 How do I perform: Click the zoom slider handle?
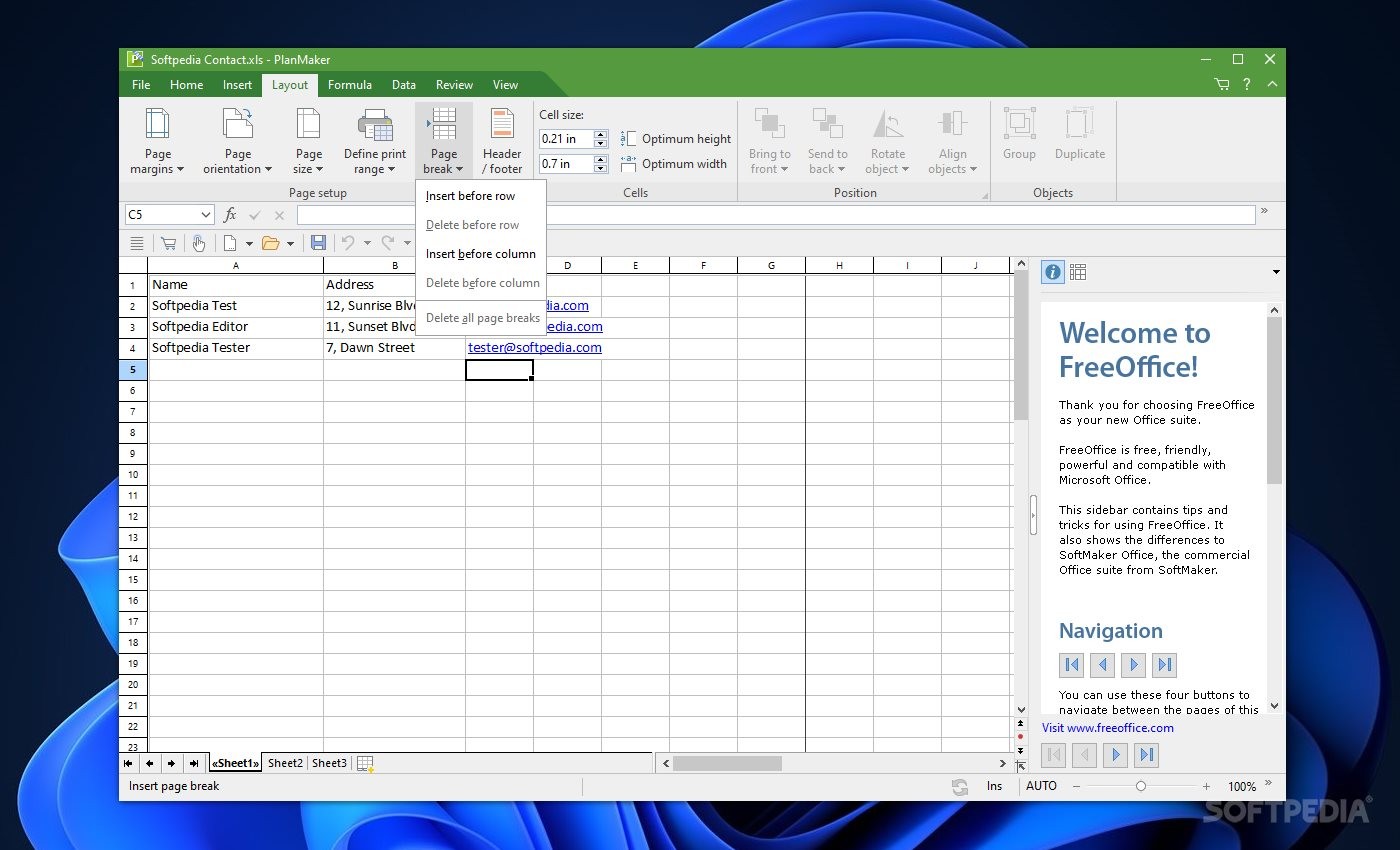1141,786
